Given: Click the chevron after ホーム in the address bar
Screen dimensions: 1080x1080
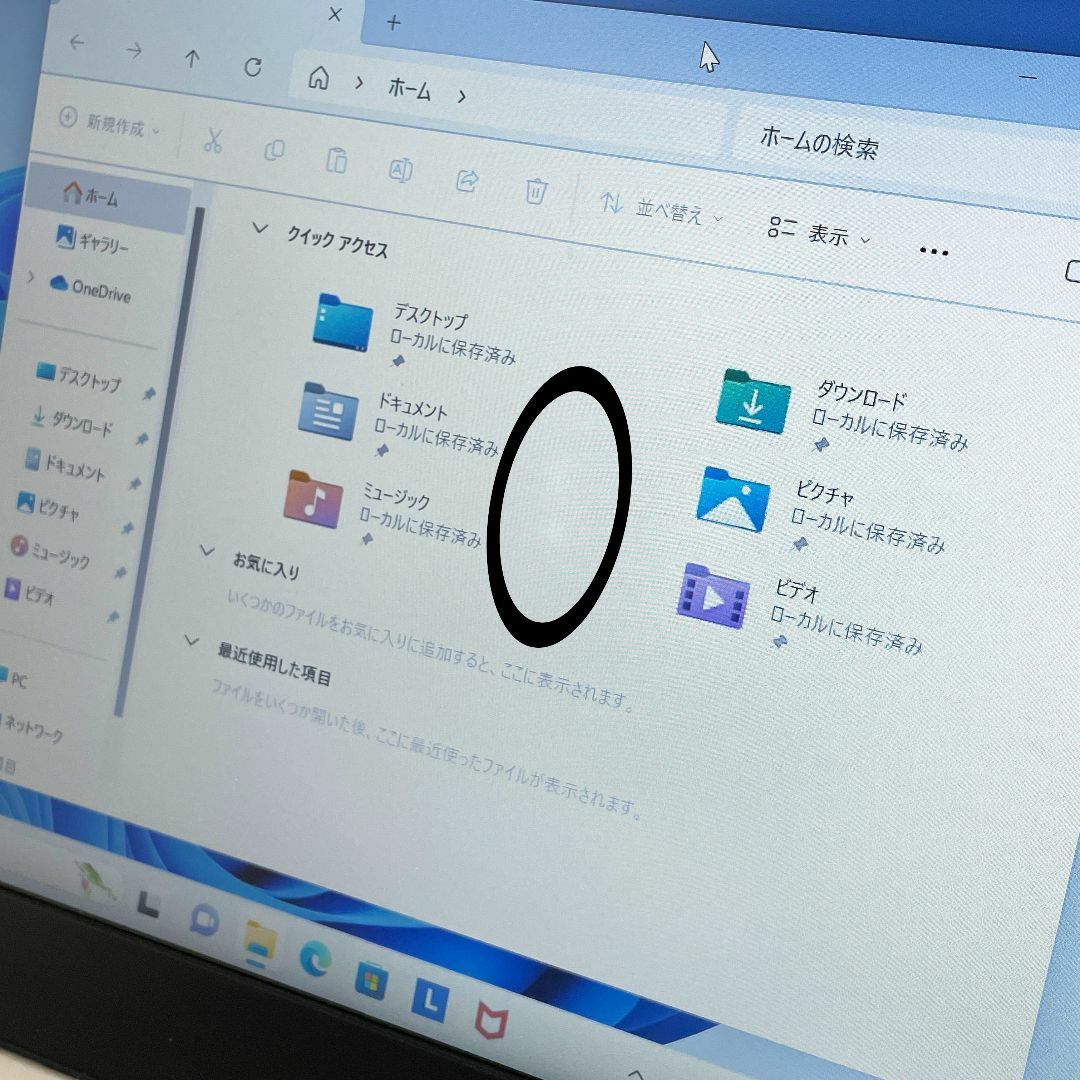Looking at the screenshot, I should pos(461,96).
